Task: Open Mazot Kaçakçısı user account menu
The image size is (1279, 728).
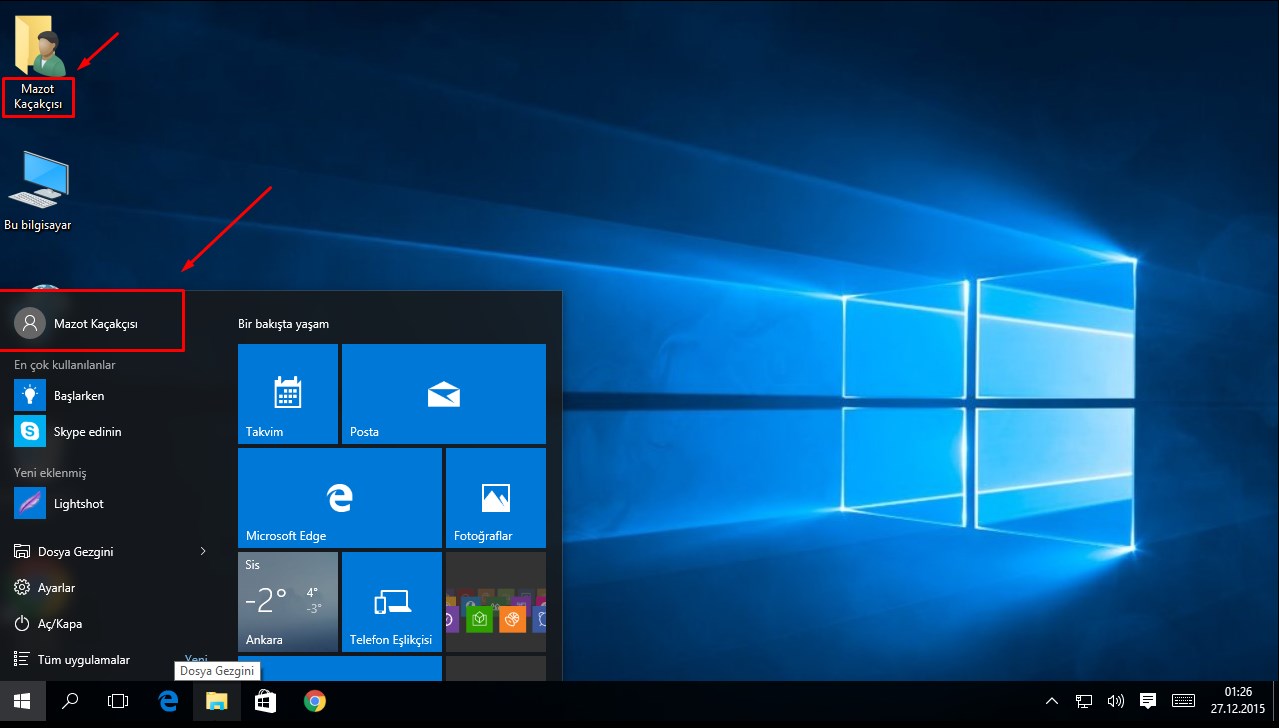Action: [x=95, y=323]
